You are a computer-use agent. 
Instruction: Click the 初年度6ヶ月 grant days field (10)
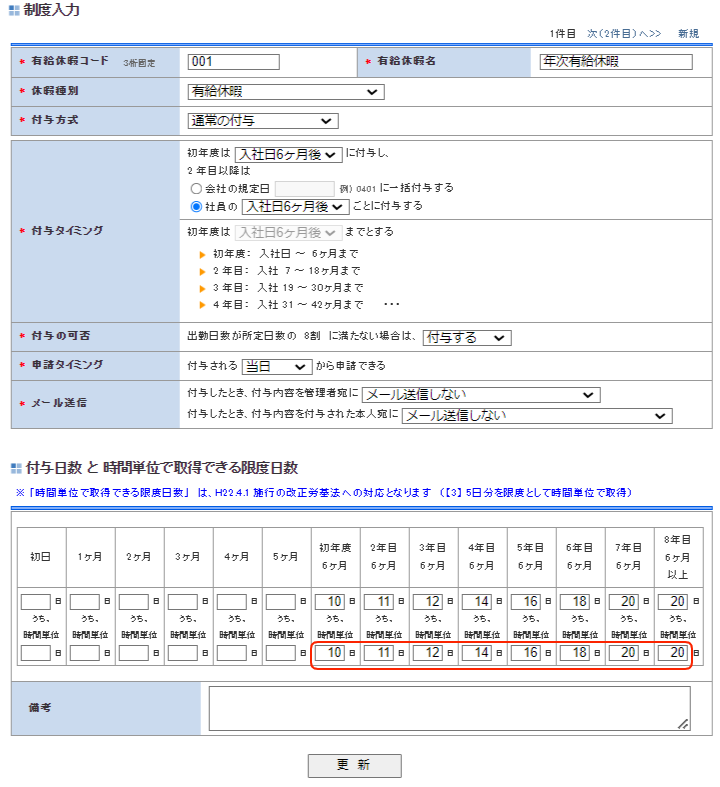click(x=330, y=601)
